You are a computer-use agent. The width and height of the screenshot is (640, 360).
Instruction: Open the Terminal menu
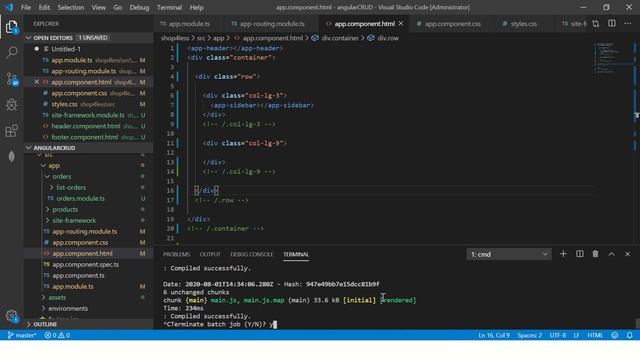point(169,7)
